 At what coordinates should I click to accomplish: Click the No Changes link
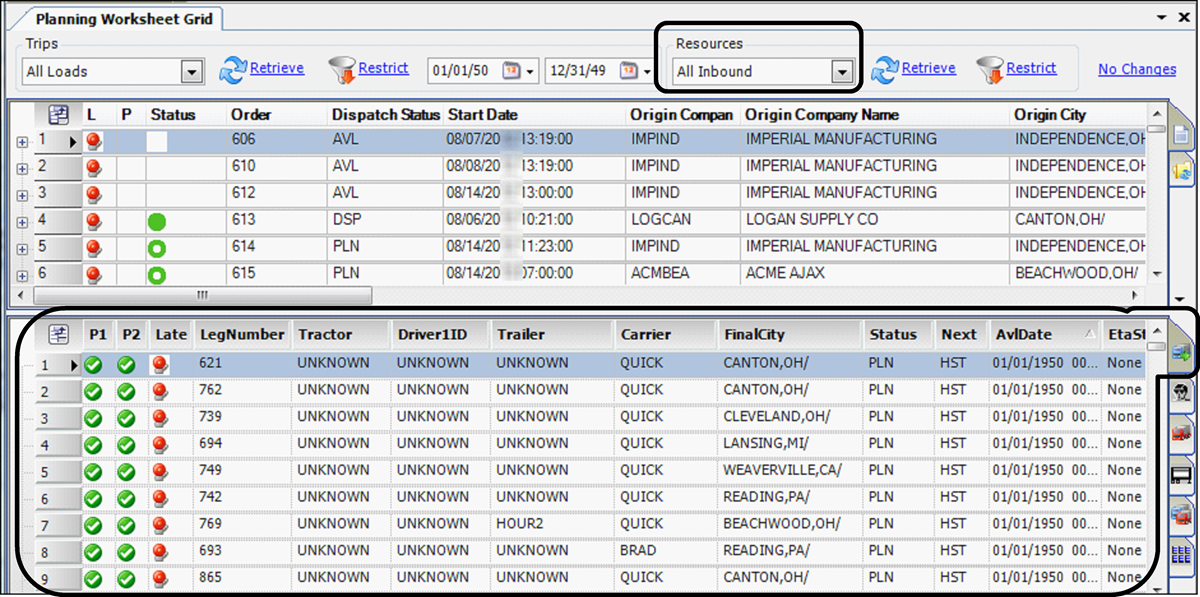click(x=1137, y=69)
